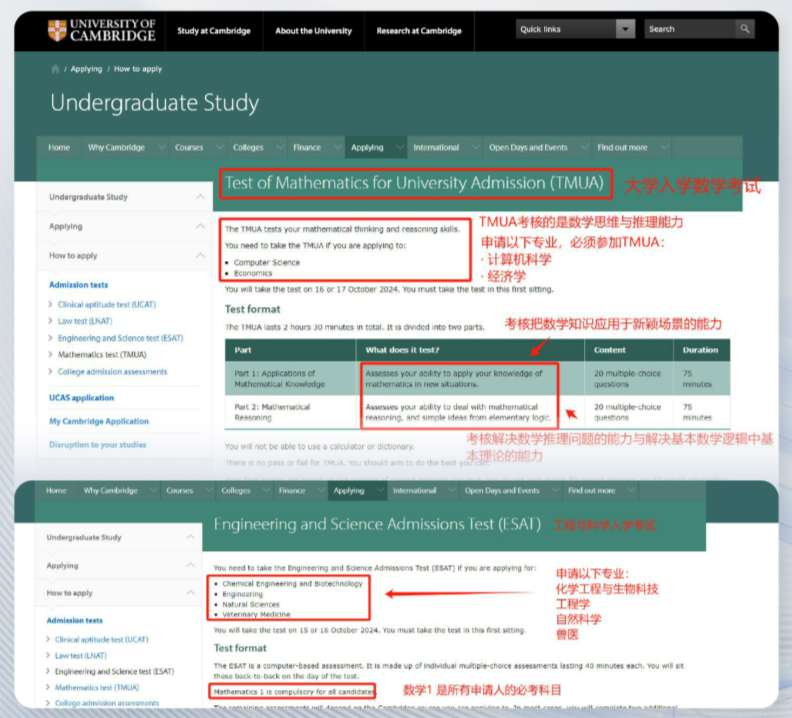Screen dimensions: 792x718
Task: Select the upper Why Cambridge tab
Action: pos(116,147)
